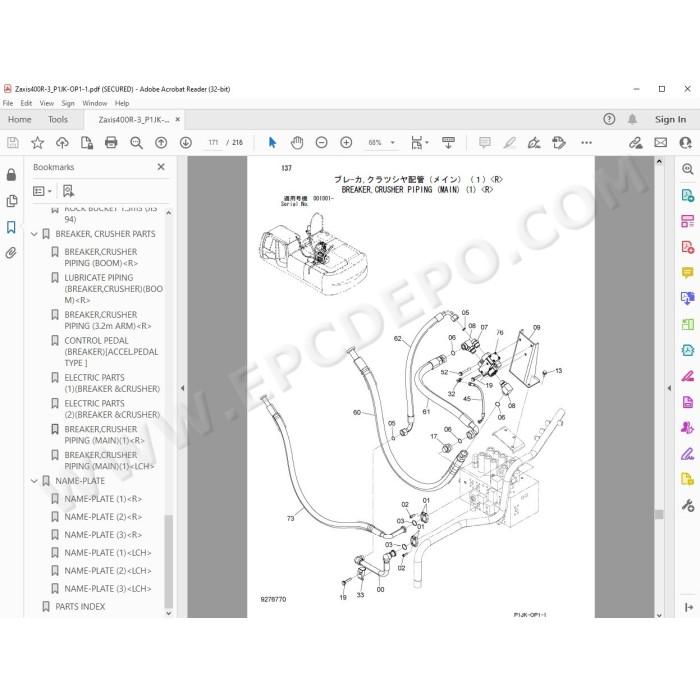Open the yellow Comment tool in right pane
The width and height of the screenshot is (700, 700).
coord(688,272)
